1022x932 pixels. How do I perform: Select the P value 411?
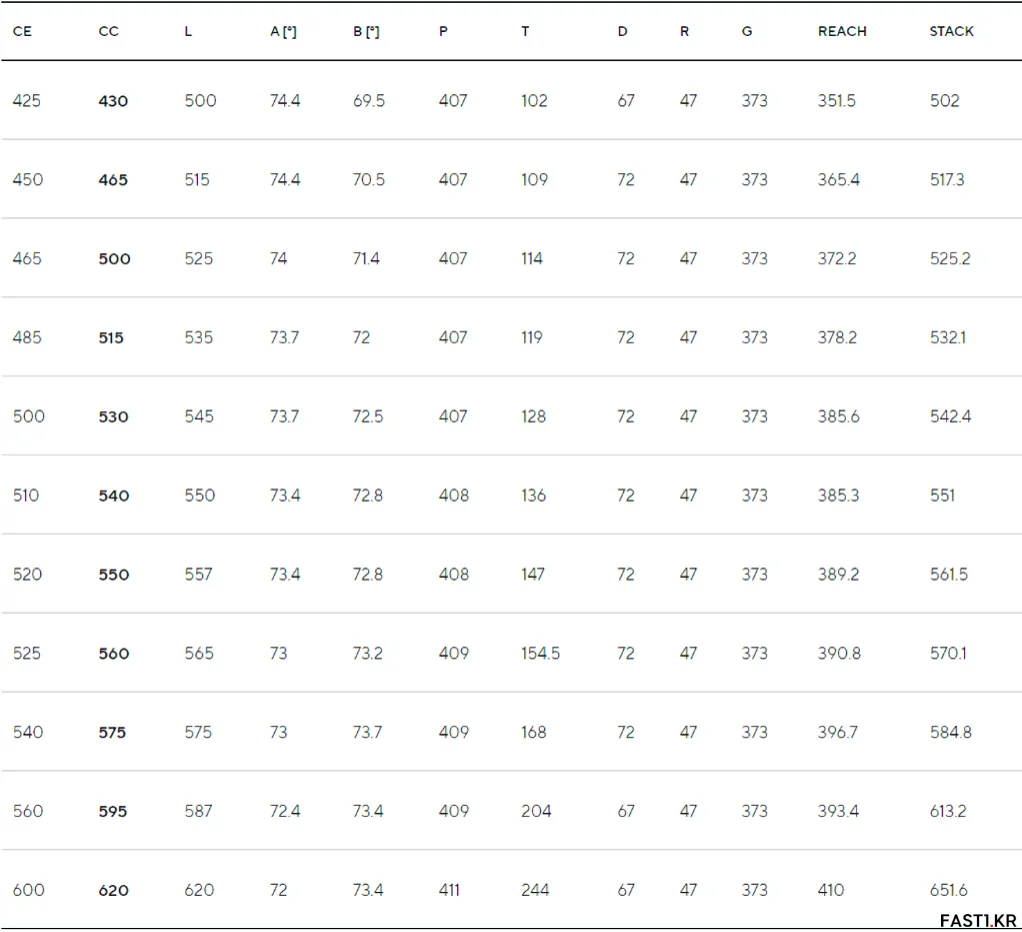tap(449, 890)
